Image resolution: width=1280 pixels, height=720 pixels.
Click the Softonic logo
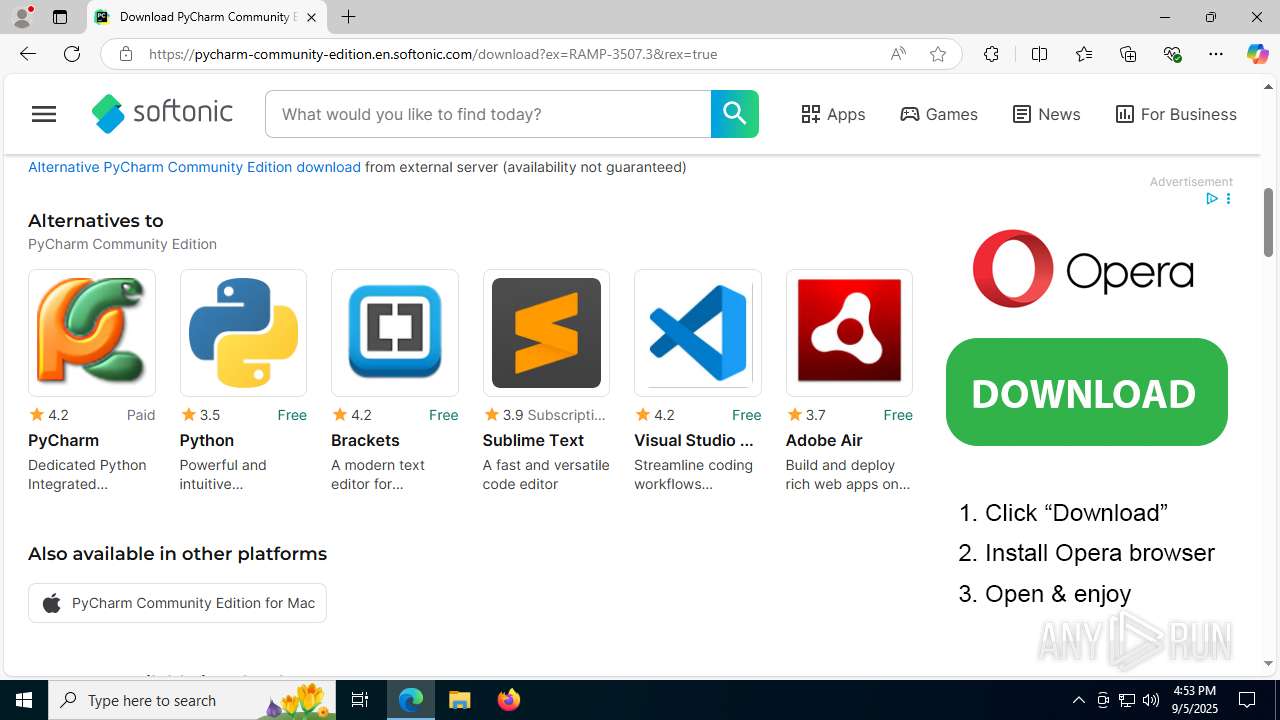tap(162, 114)
